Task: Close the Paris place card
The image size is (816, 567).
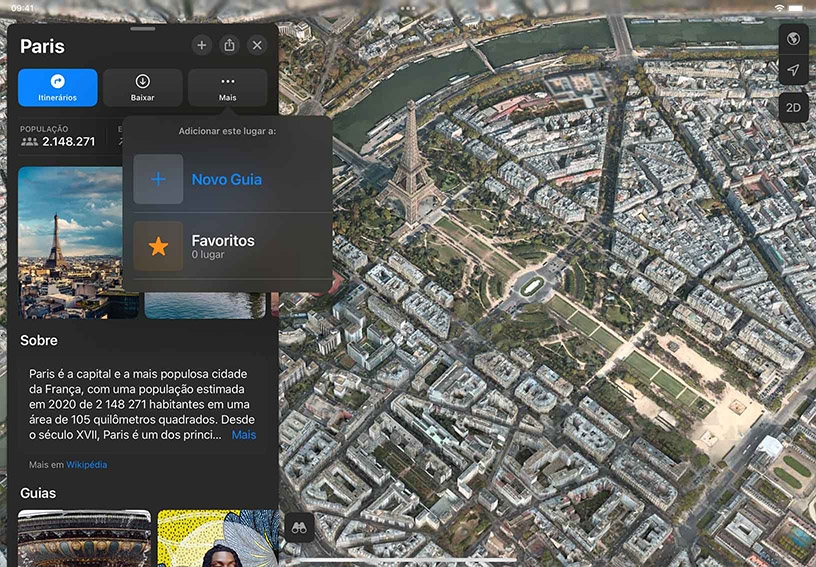Action: 257,45
